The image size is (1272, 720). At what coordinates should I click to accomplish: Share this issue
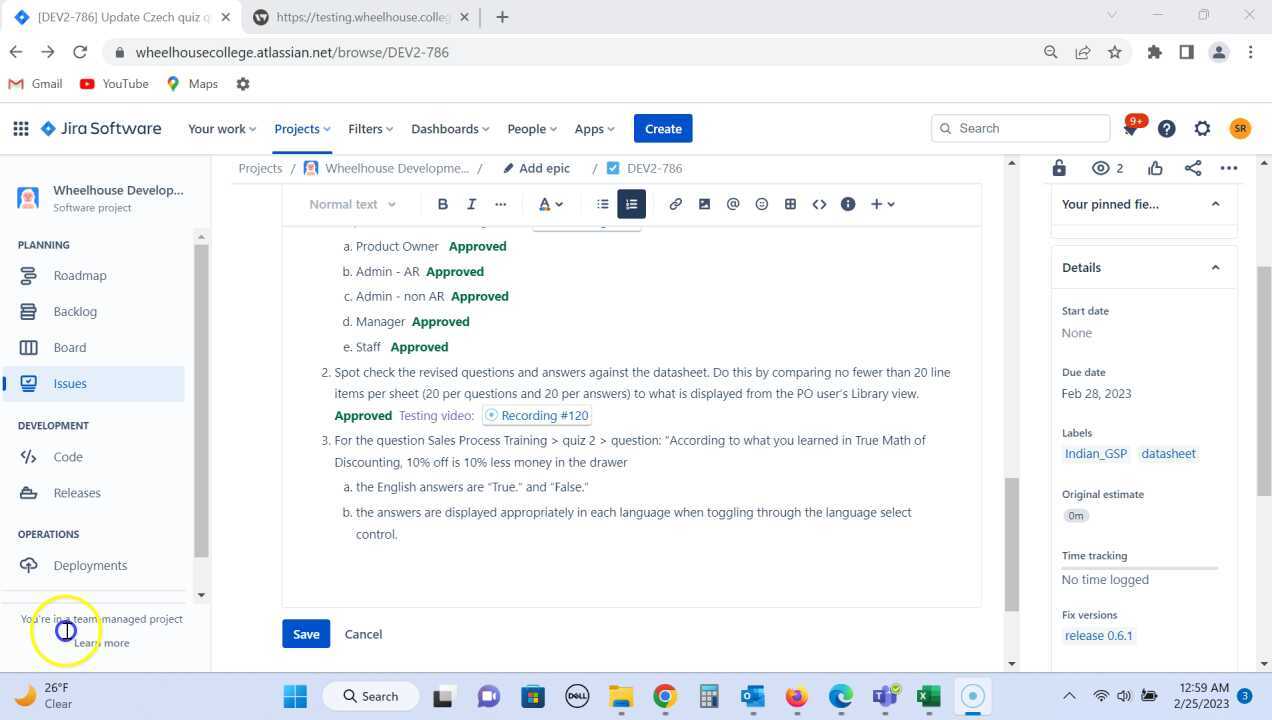pos(1193,168)
